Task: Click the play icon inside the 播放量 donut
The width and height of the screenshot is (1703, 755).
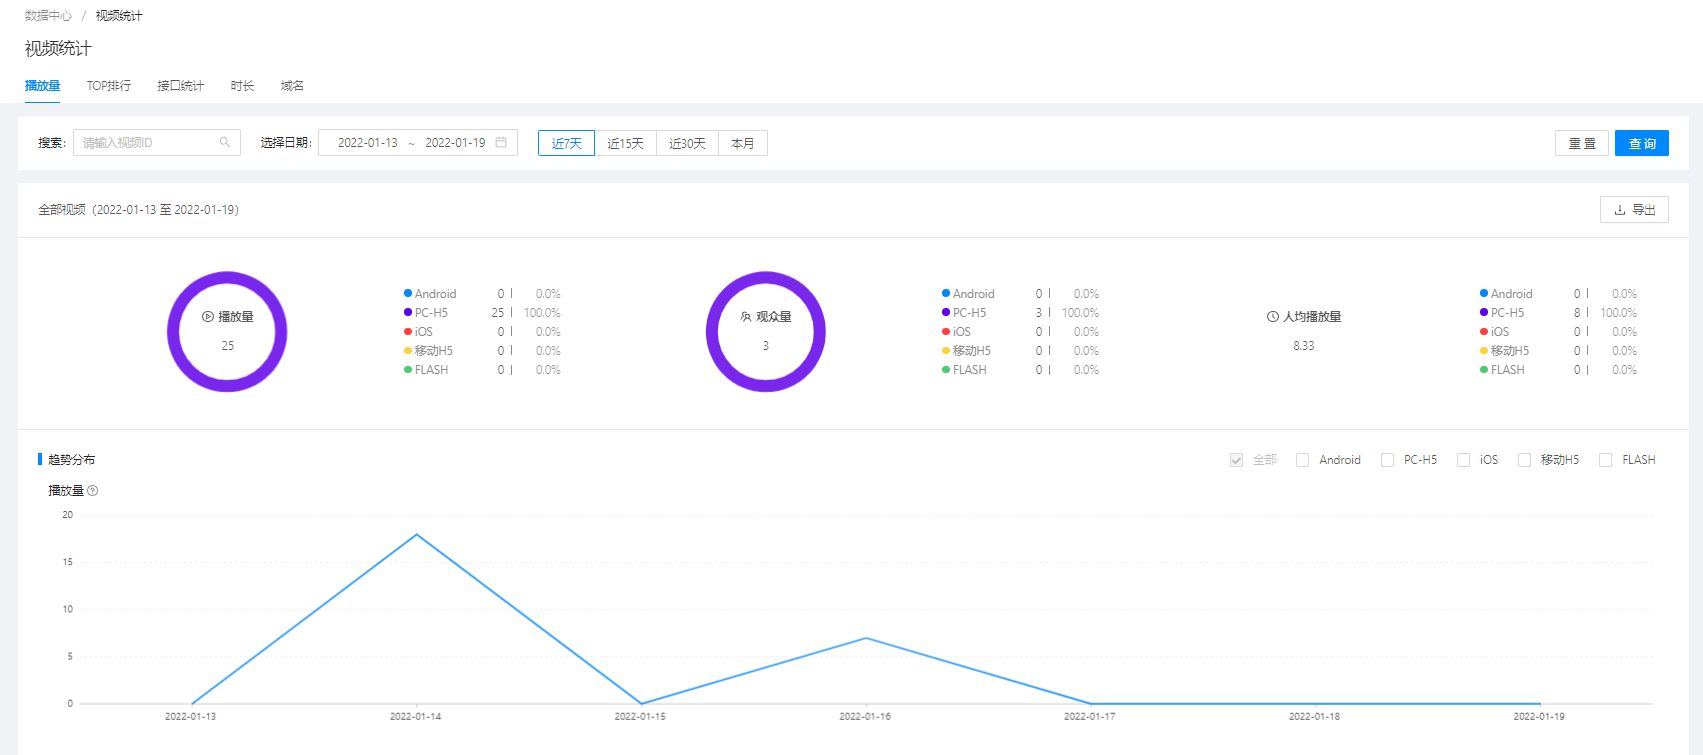Action: pos(208,317)
